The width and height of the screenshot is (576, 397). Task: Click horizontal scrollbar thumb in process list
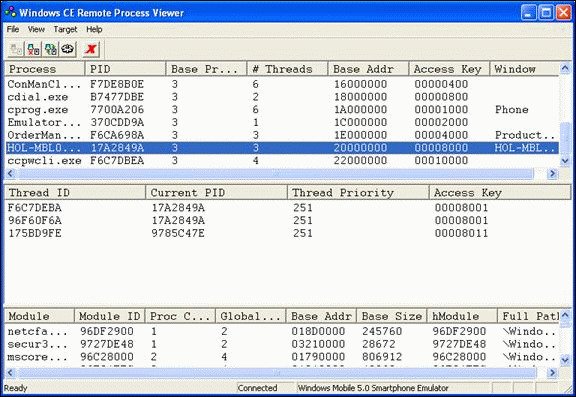(x=276, y=174)
